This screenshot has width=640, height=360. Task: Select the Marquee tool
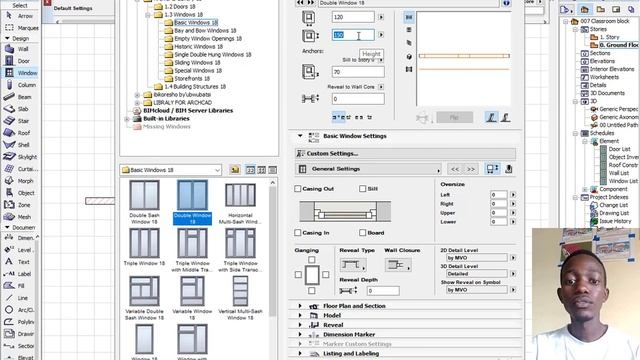(x=21, y=28)
